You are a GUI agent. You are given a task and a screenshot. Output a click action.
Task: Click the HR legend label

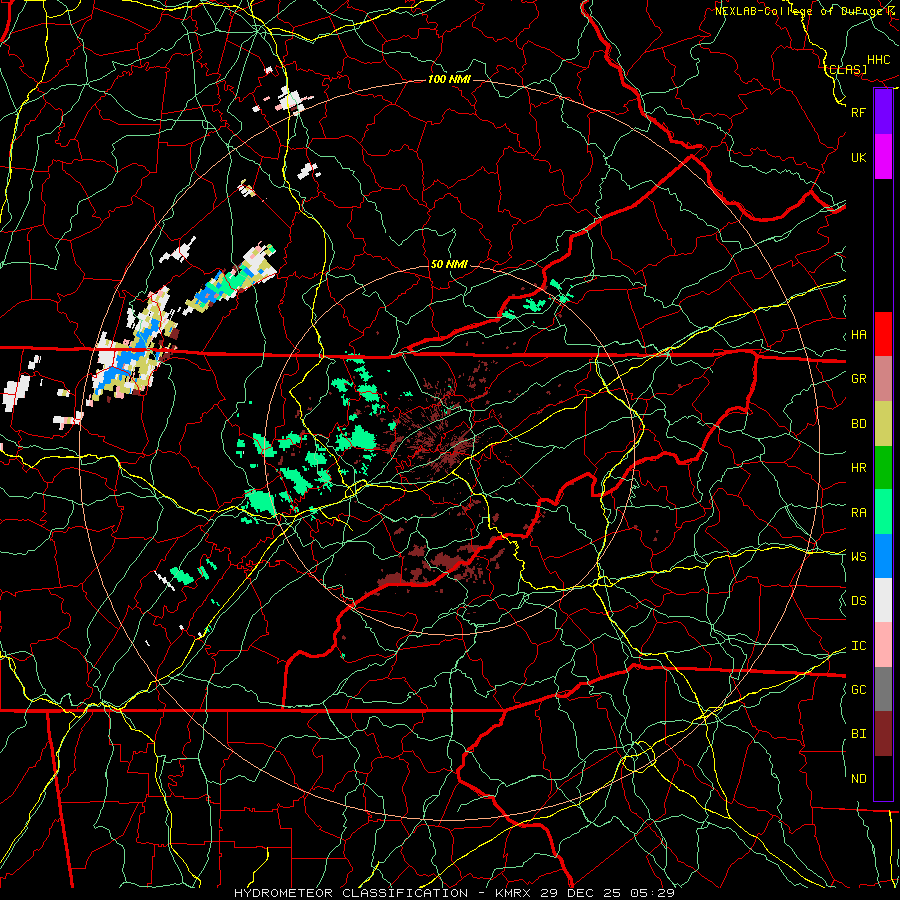click(x=859, y=468)
